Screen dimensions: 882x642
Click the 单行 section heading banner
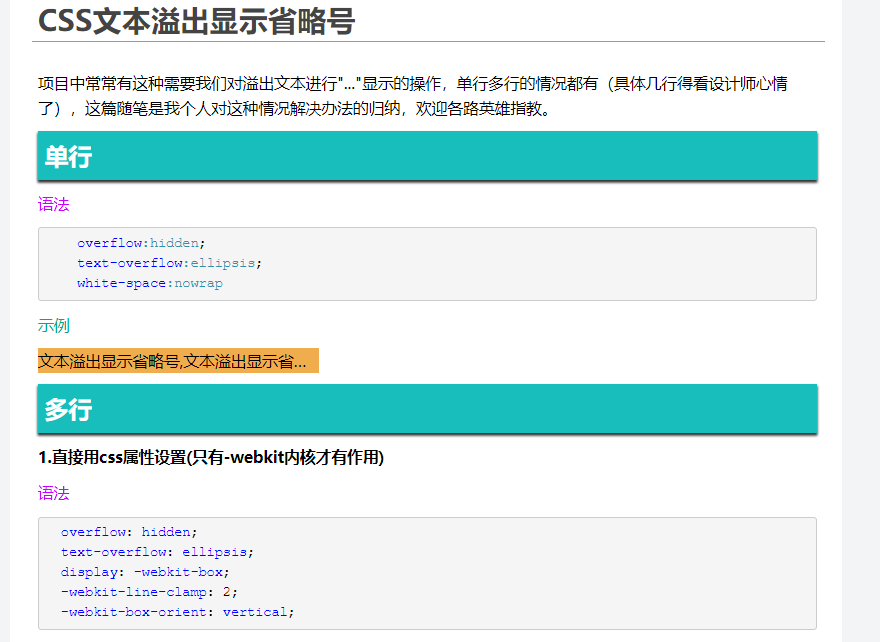click(428, 156)
